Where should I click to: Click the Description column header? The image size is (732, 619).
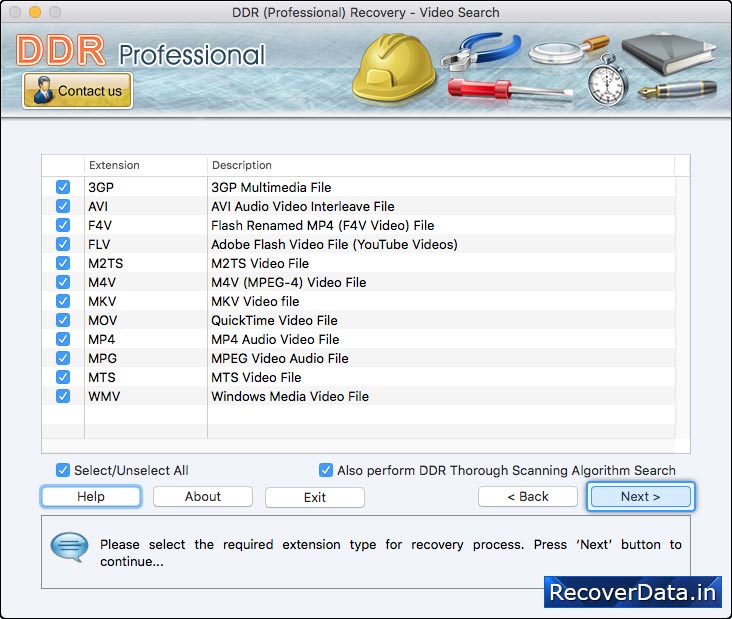441,165
